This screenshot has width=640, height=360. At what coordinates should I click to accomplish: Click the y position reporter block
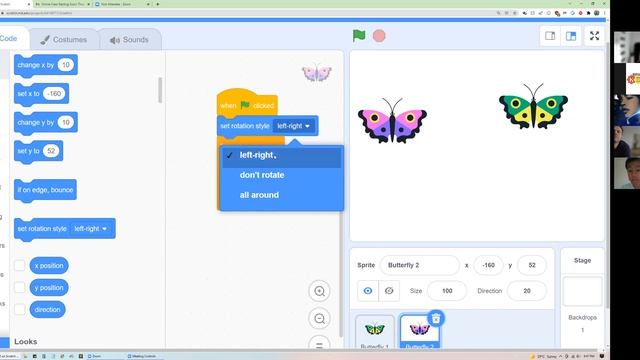[x=49, y=288]
